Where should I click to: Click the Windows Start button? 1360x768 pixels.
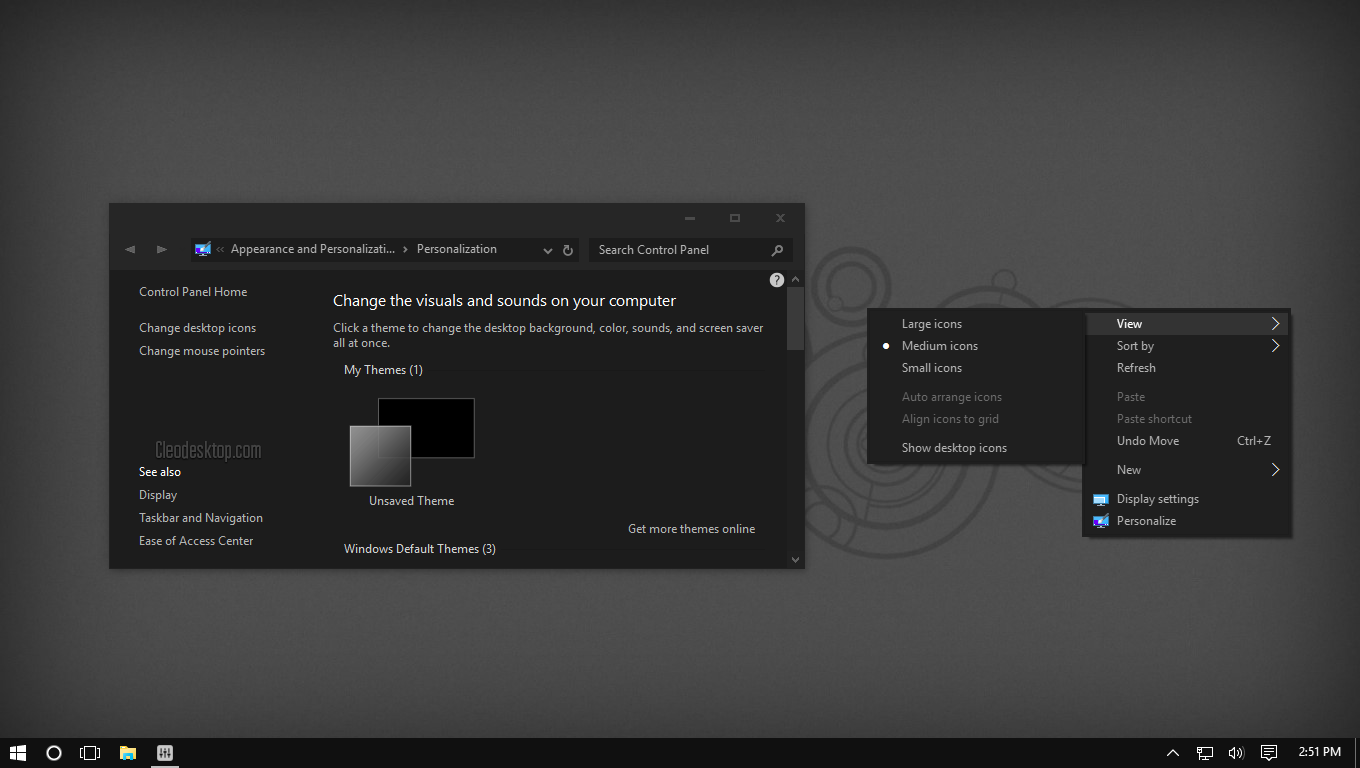coord(17,753)
